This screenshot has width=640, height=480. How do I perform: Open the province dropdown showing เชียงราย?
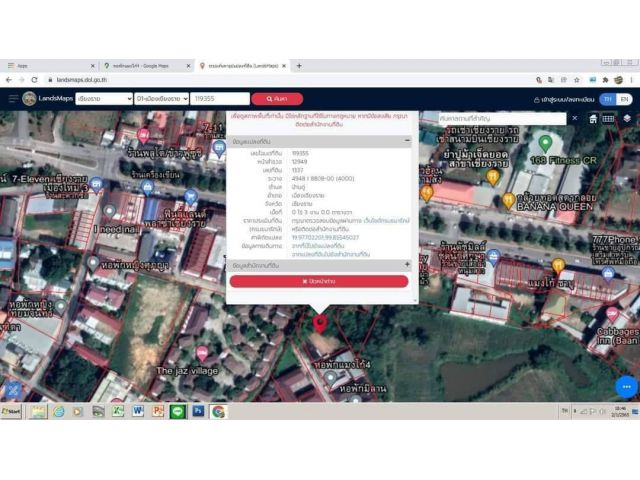(104, 99)
